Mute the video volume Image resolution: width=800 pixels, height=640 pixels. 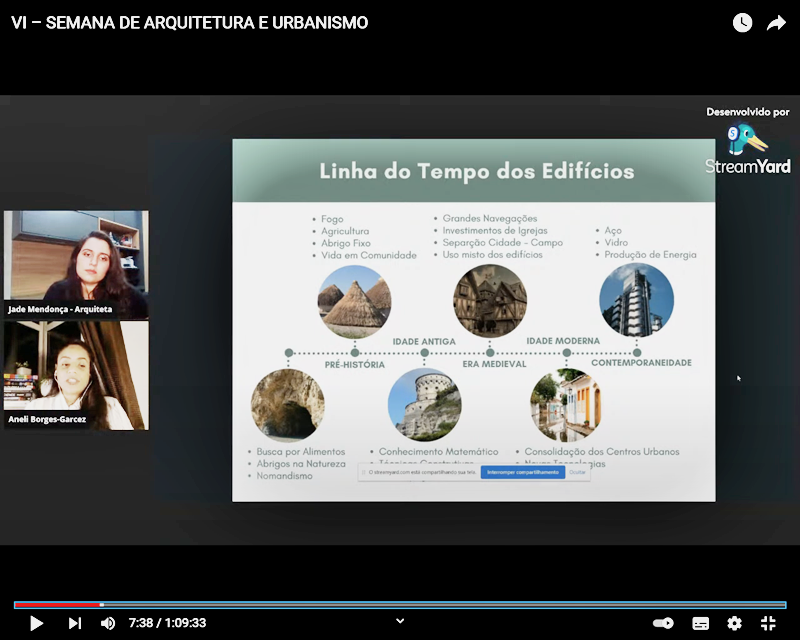point(108,623)
